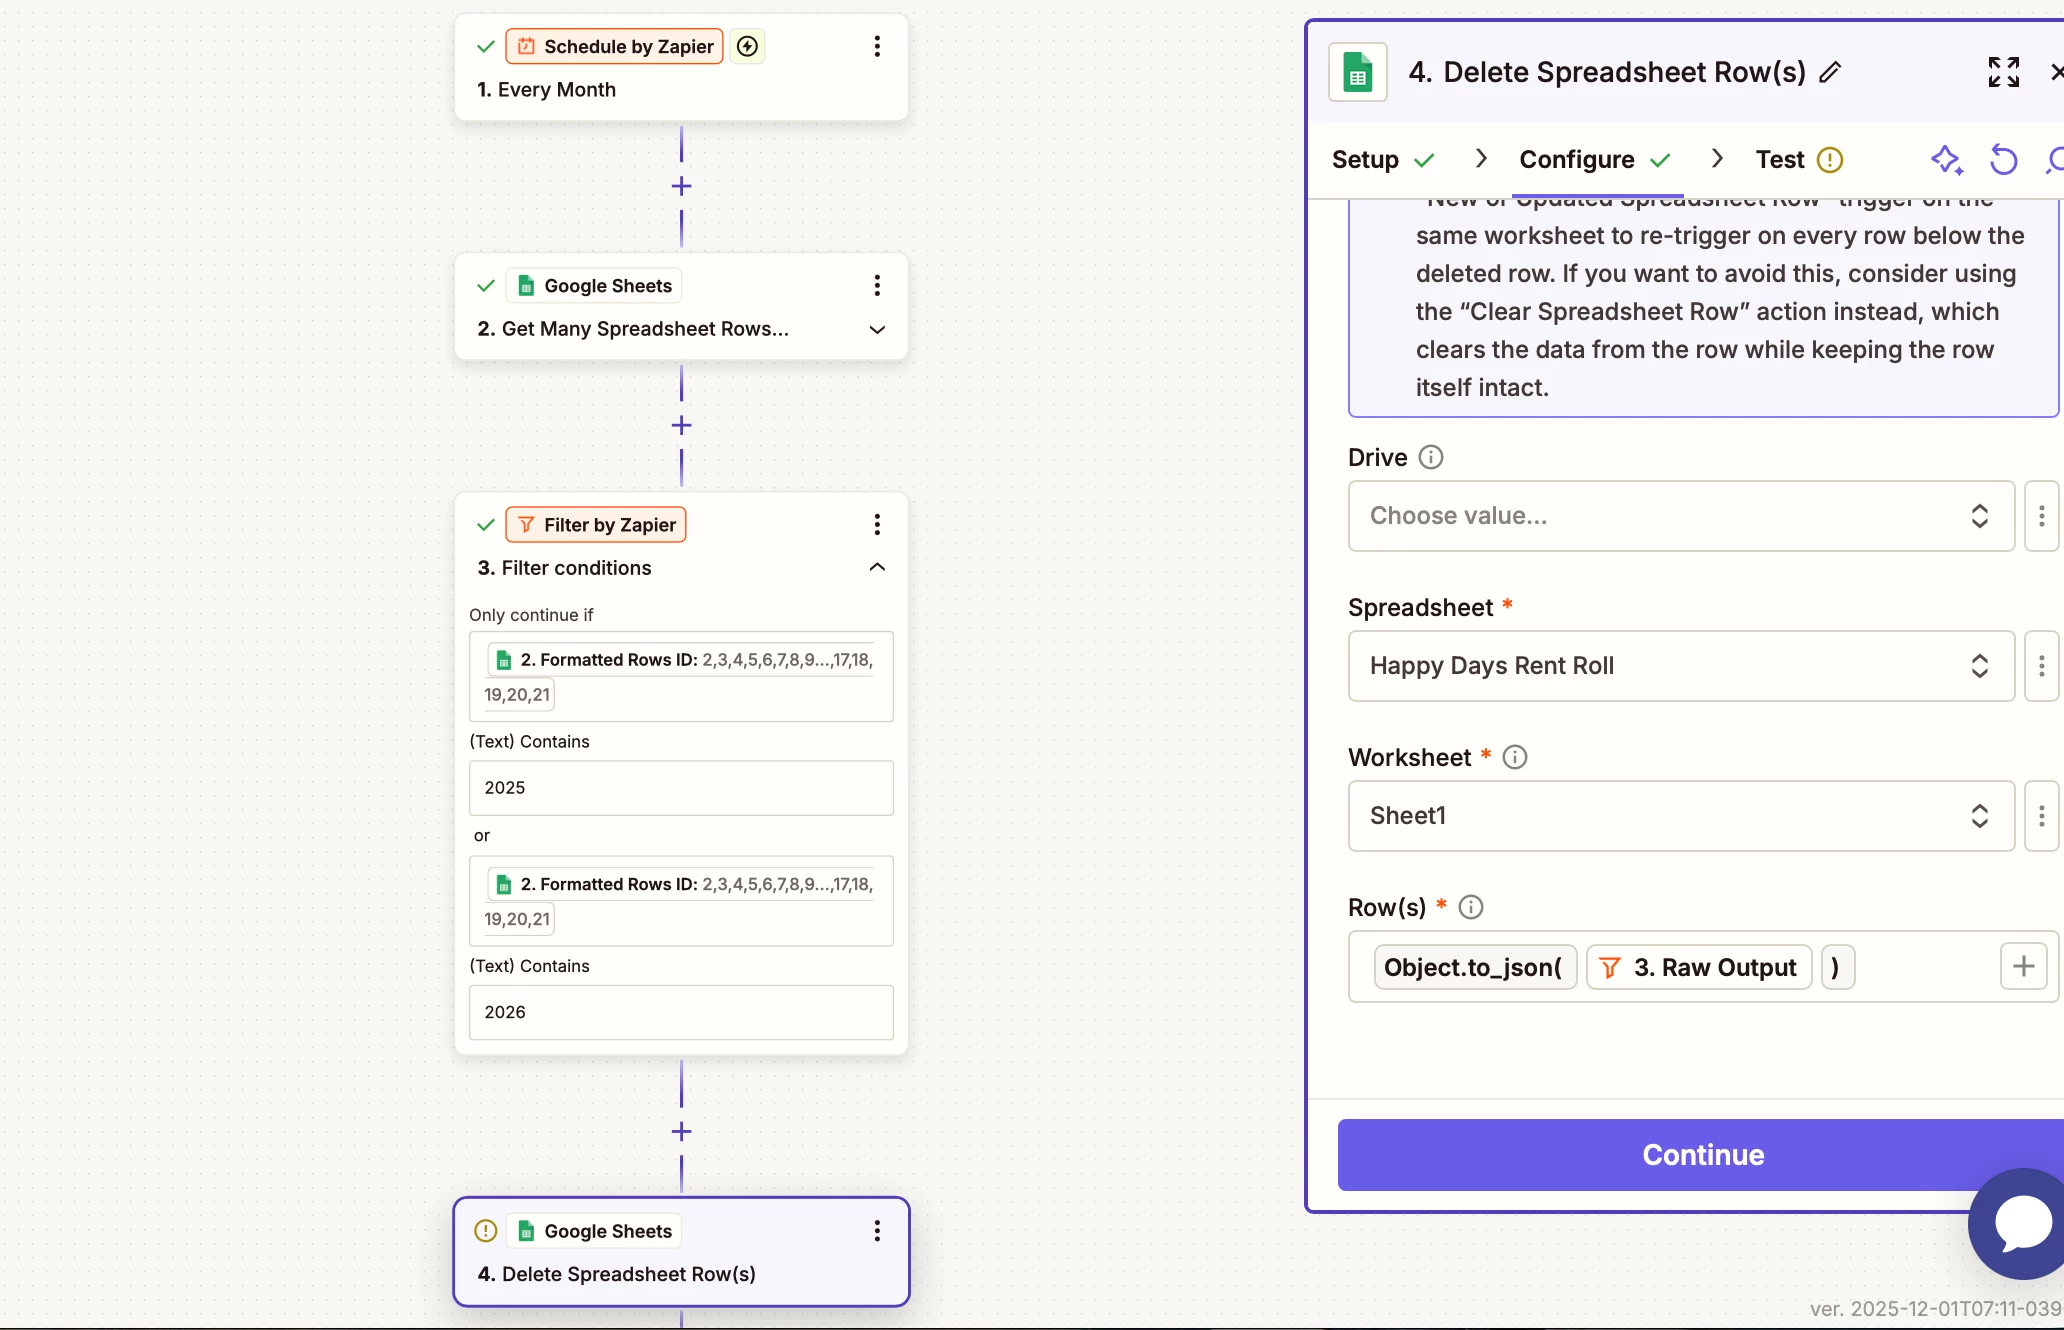
Task: Expand the Get Many Spreadsheet Rows step
Action: [877, 329]
